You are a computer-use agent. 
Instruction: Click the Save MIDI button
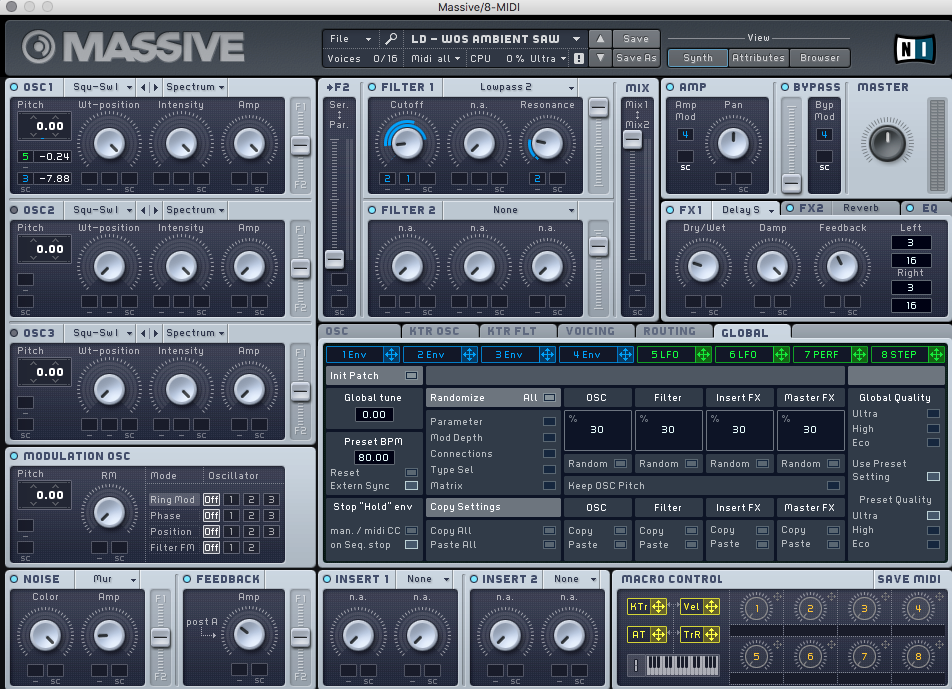click(907, 579)
